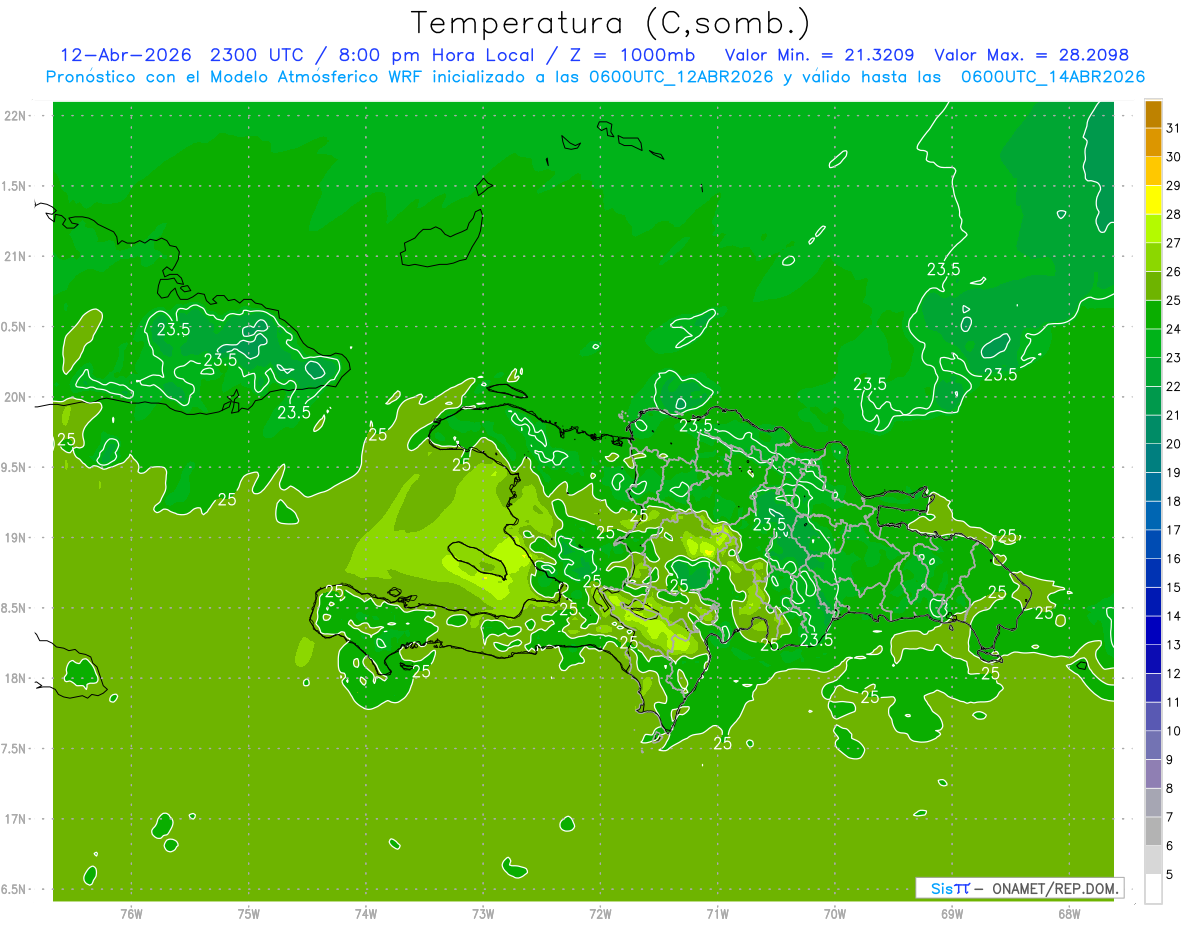Click the 0600UTC_14ABR2026 validity text

tap(1052, 77)
